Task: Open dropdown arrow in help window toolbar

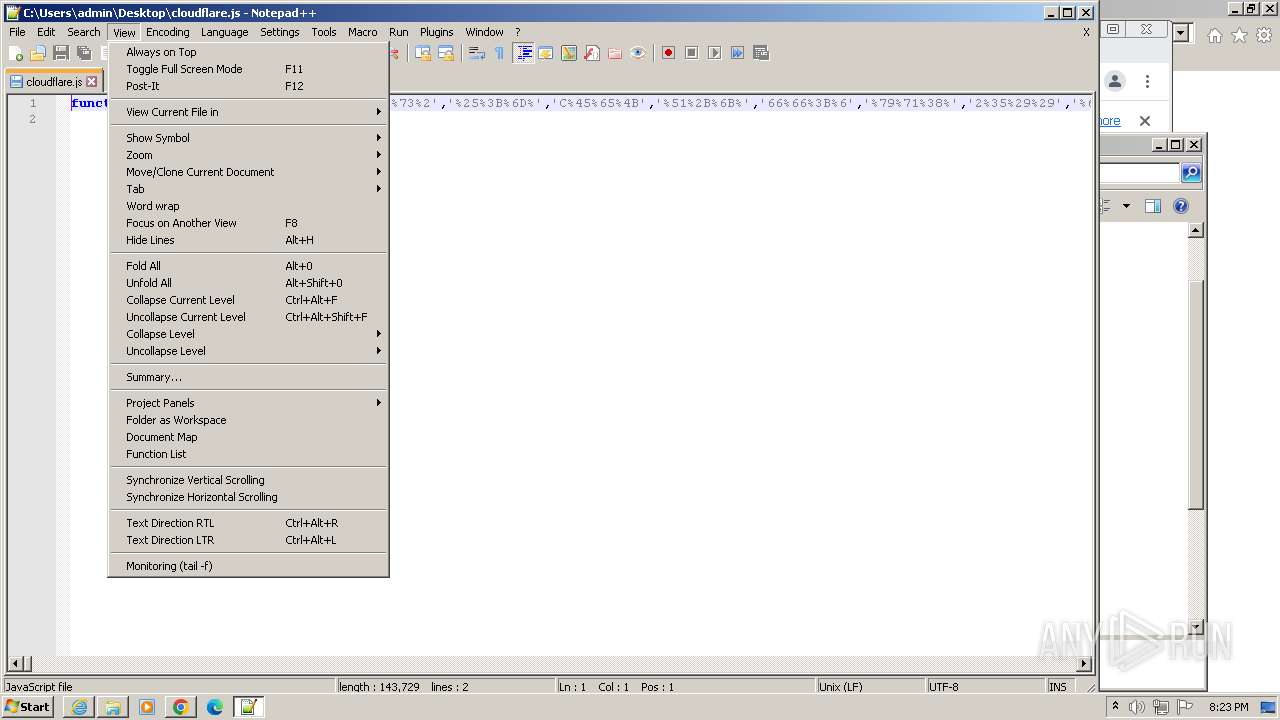Action: point(1126,206)
